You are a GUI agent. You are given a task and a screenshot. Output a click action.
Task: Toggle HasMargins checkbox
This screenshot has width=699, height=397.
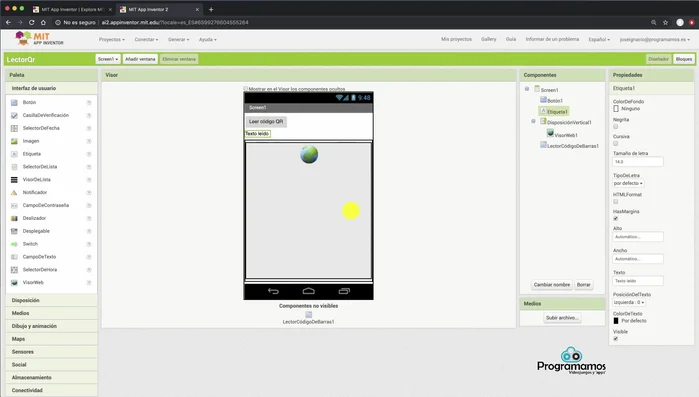616,218
